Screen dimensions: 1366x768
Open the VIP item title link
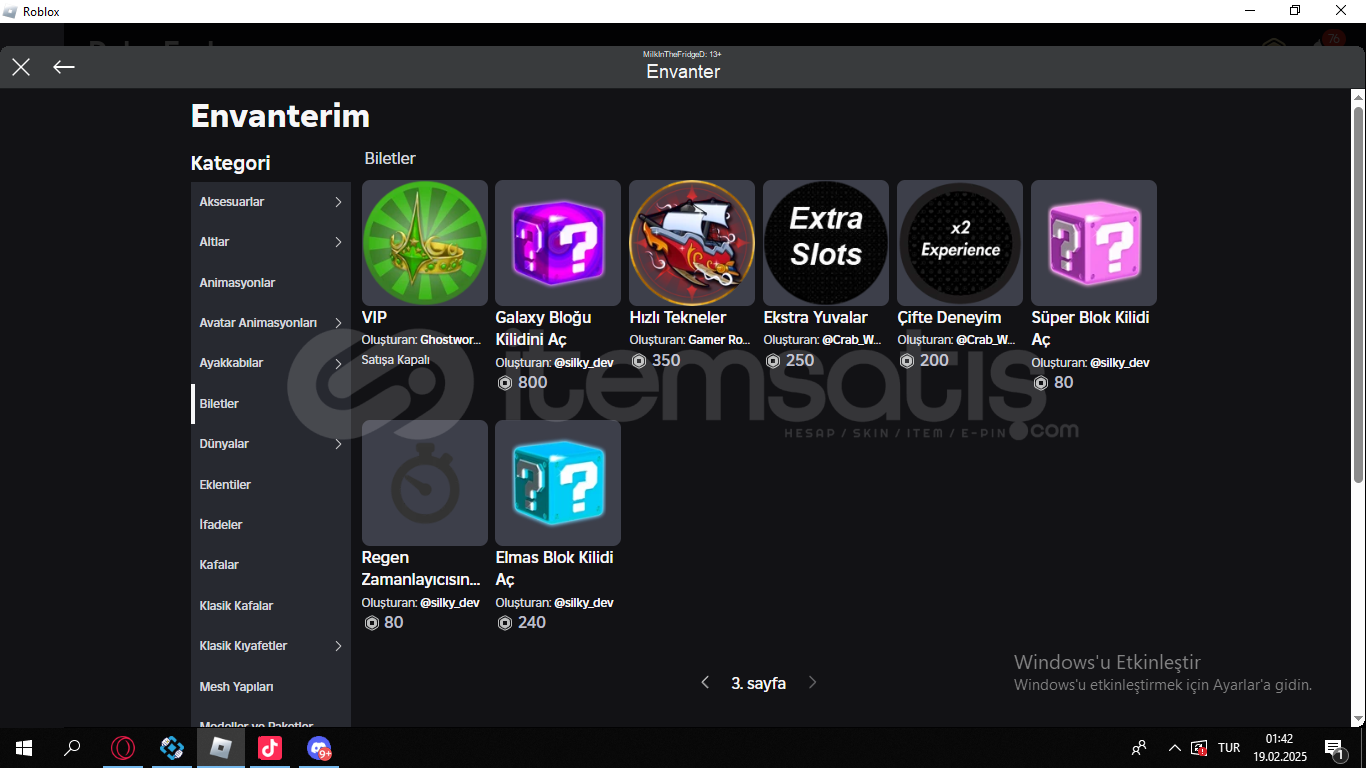coord(374,317)
